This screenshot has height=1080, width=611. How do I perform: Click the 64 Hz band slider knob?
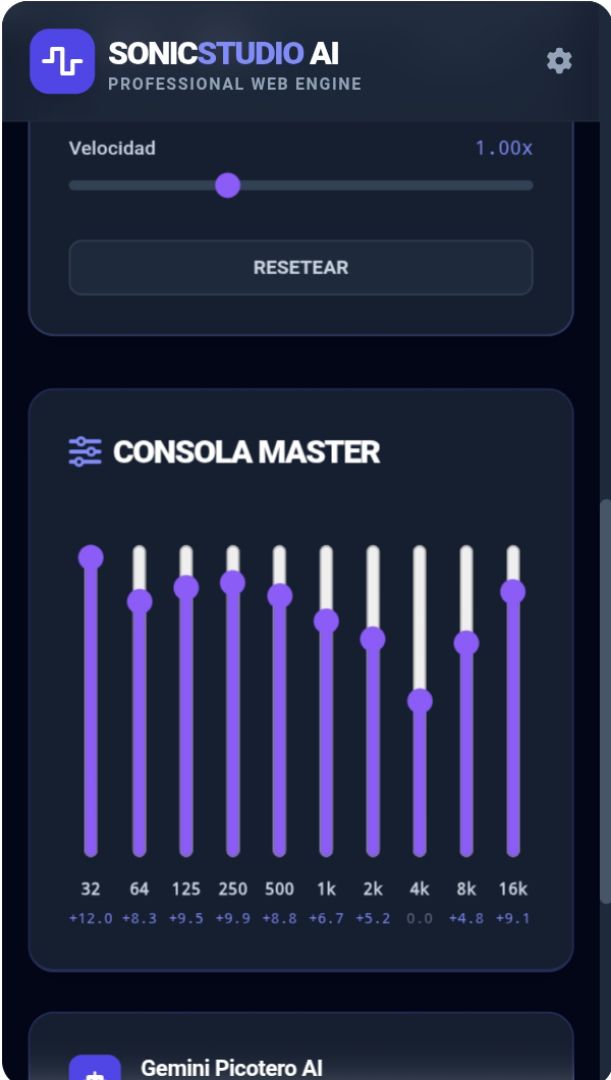(x=140, y=601)
